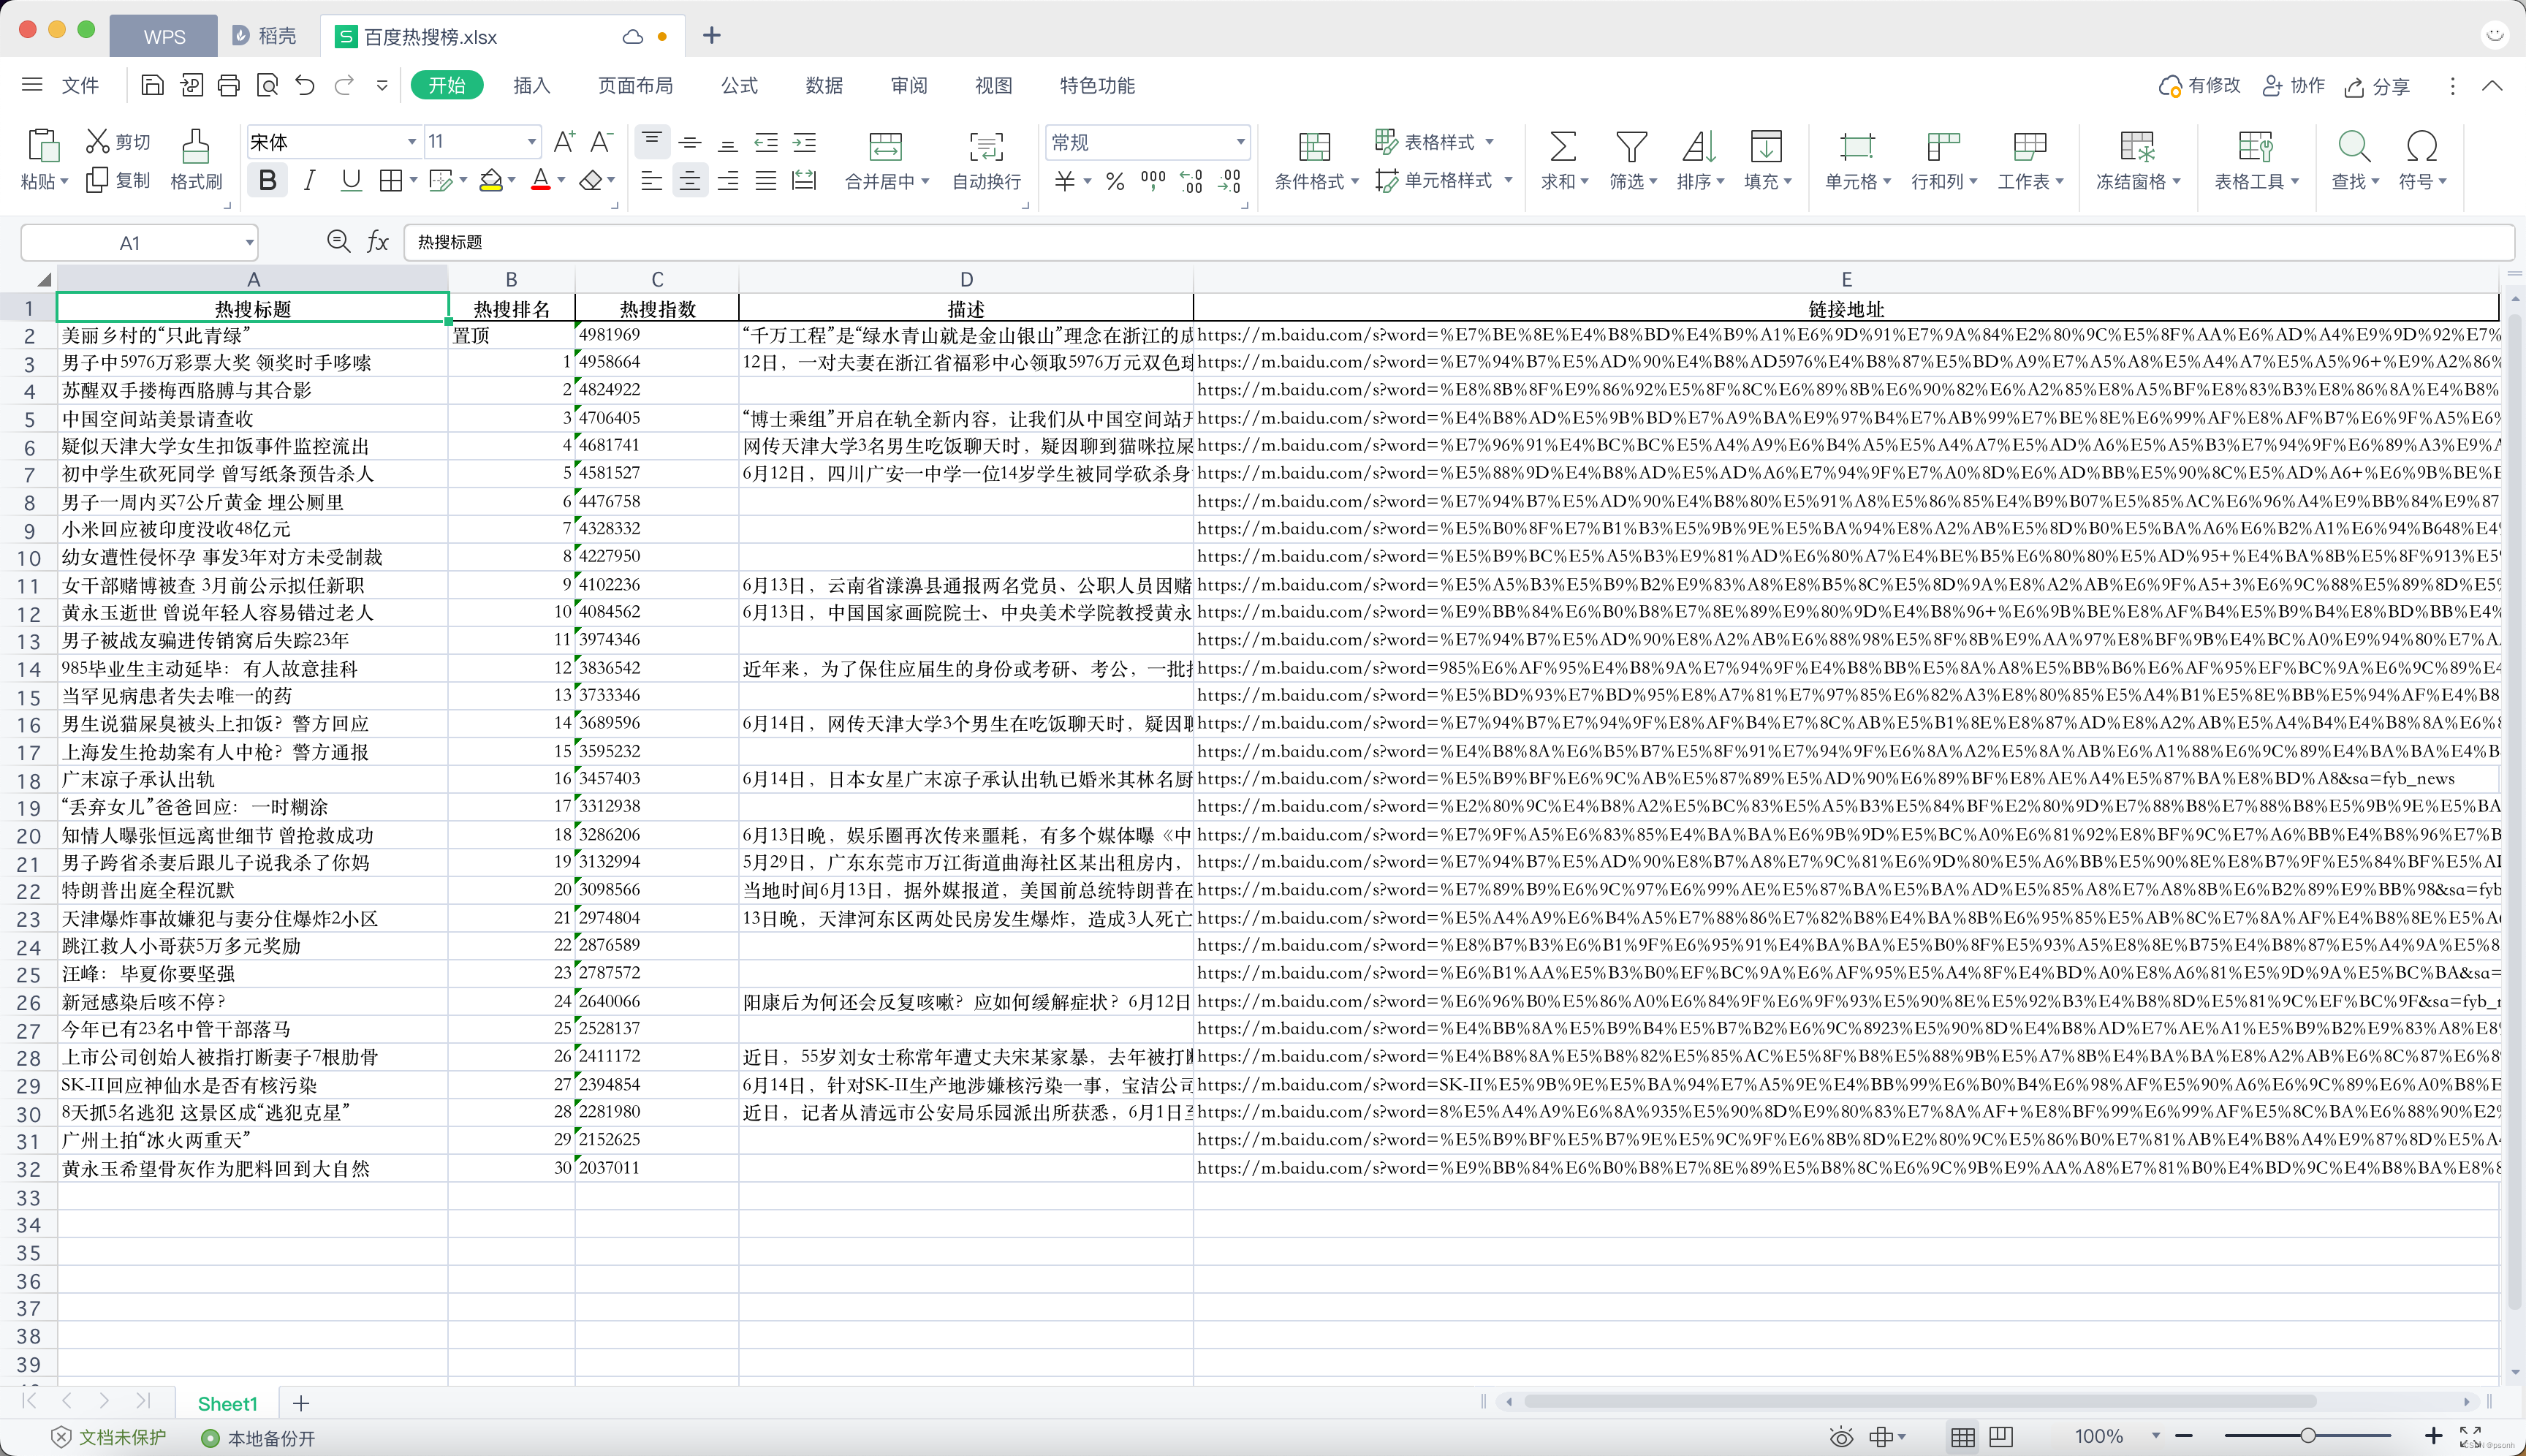Select the Sheet1 sheet tab

pos(227,1403)
